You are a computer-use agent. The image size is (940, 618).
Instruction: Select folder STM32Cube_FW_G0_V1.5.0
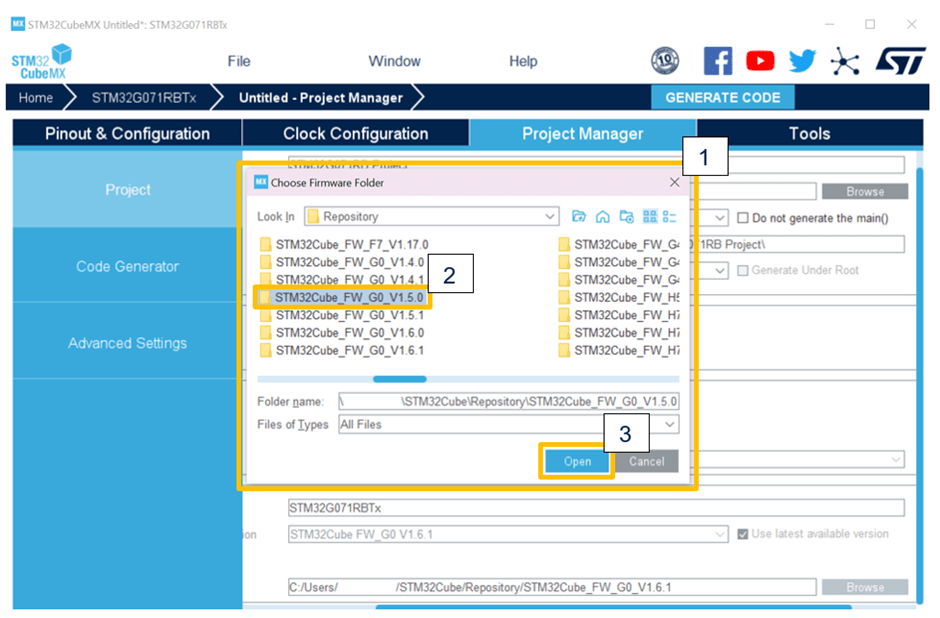coord(342,297)
